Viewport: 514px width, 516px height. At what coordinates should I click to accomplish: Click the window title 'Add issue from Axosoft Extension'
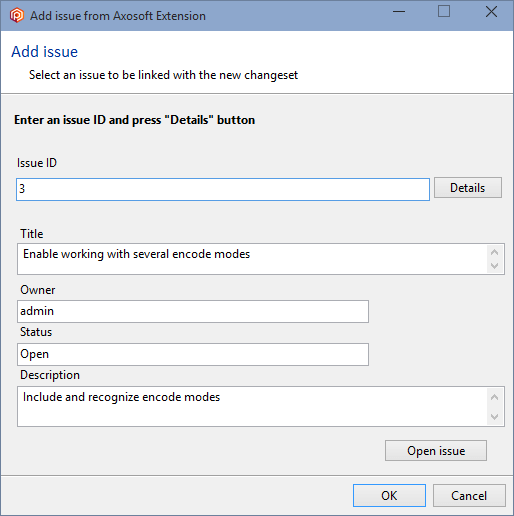[x=118, y=16]
